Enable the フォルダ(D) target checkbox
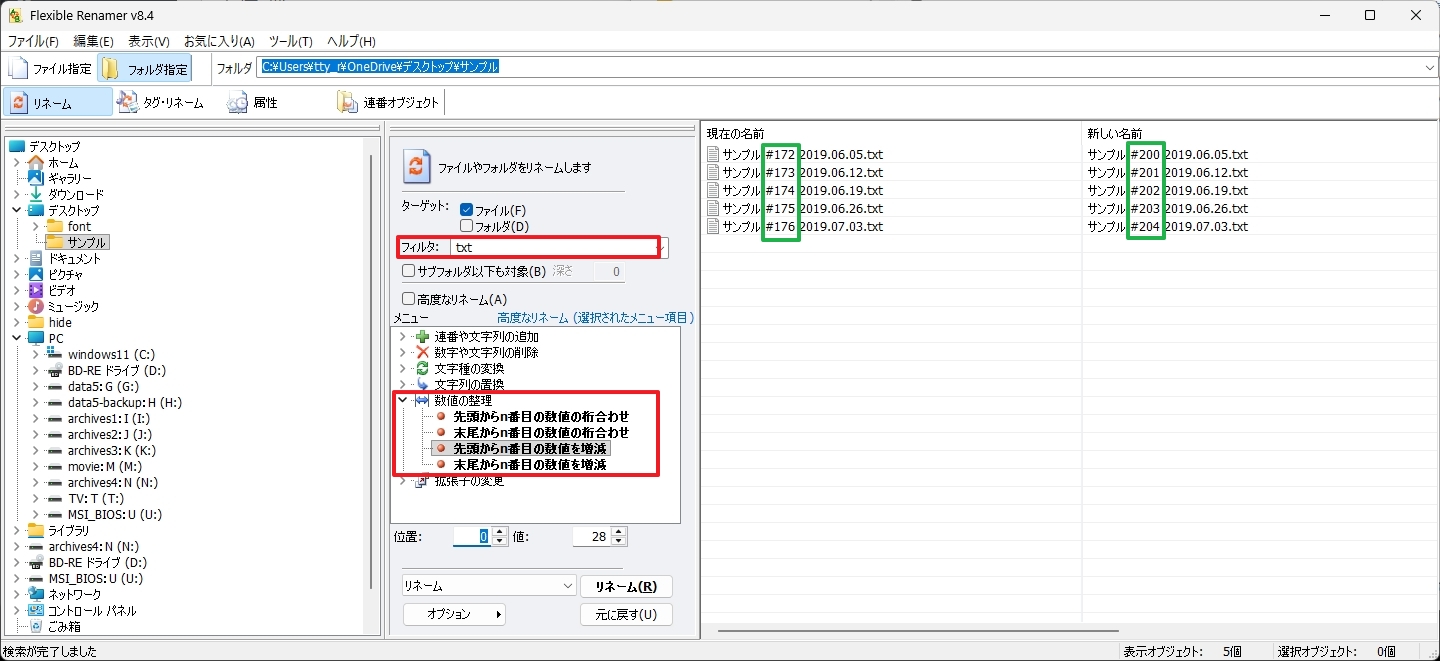The image size is (1440, 661). click(x=466, y=226)
